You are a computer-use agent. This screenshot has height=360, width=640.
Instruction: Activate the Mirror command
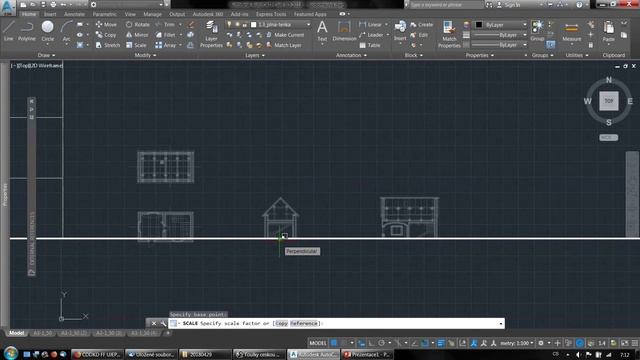click(137, 35)
